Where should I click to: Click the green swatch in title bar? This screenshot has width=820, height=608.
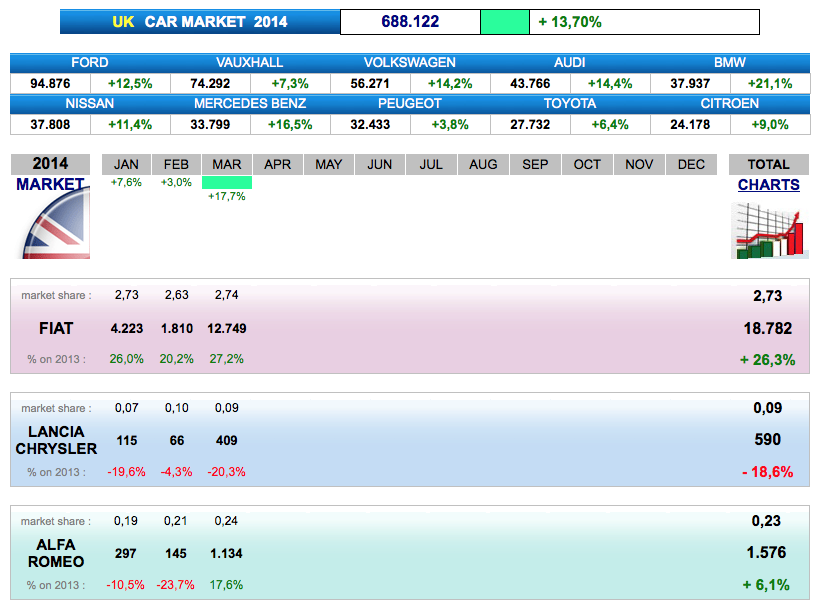click(x=504, y=22)
